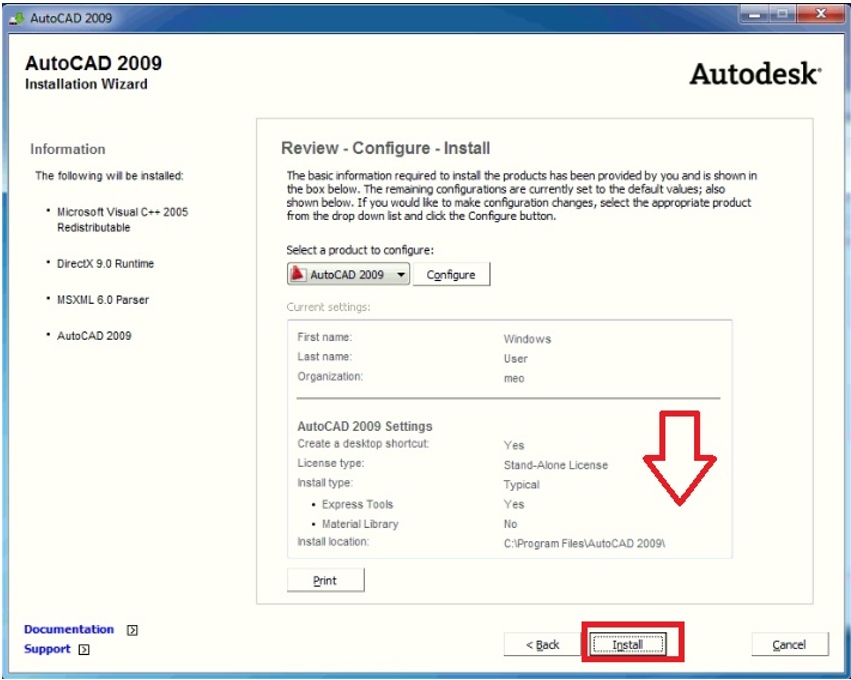Click the arrow icon beside Support
The height and width of the screenshot is (680, 851).
click(84, 649)
